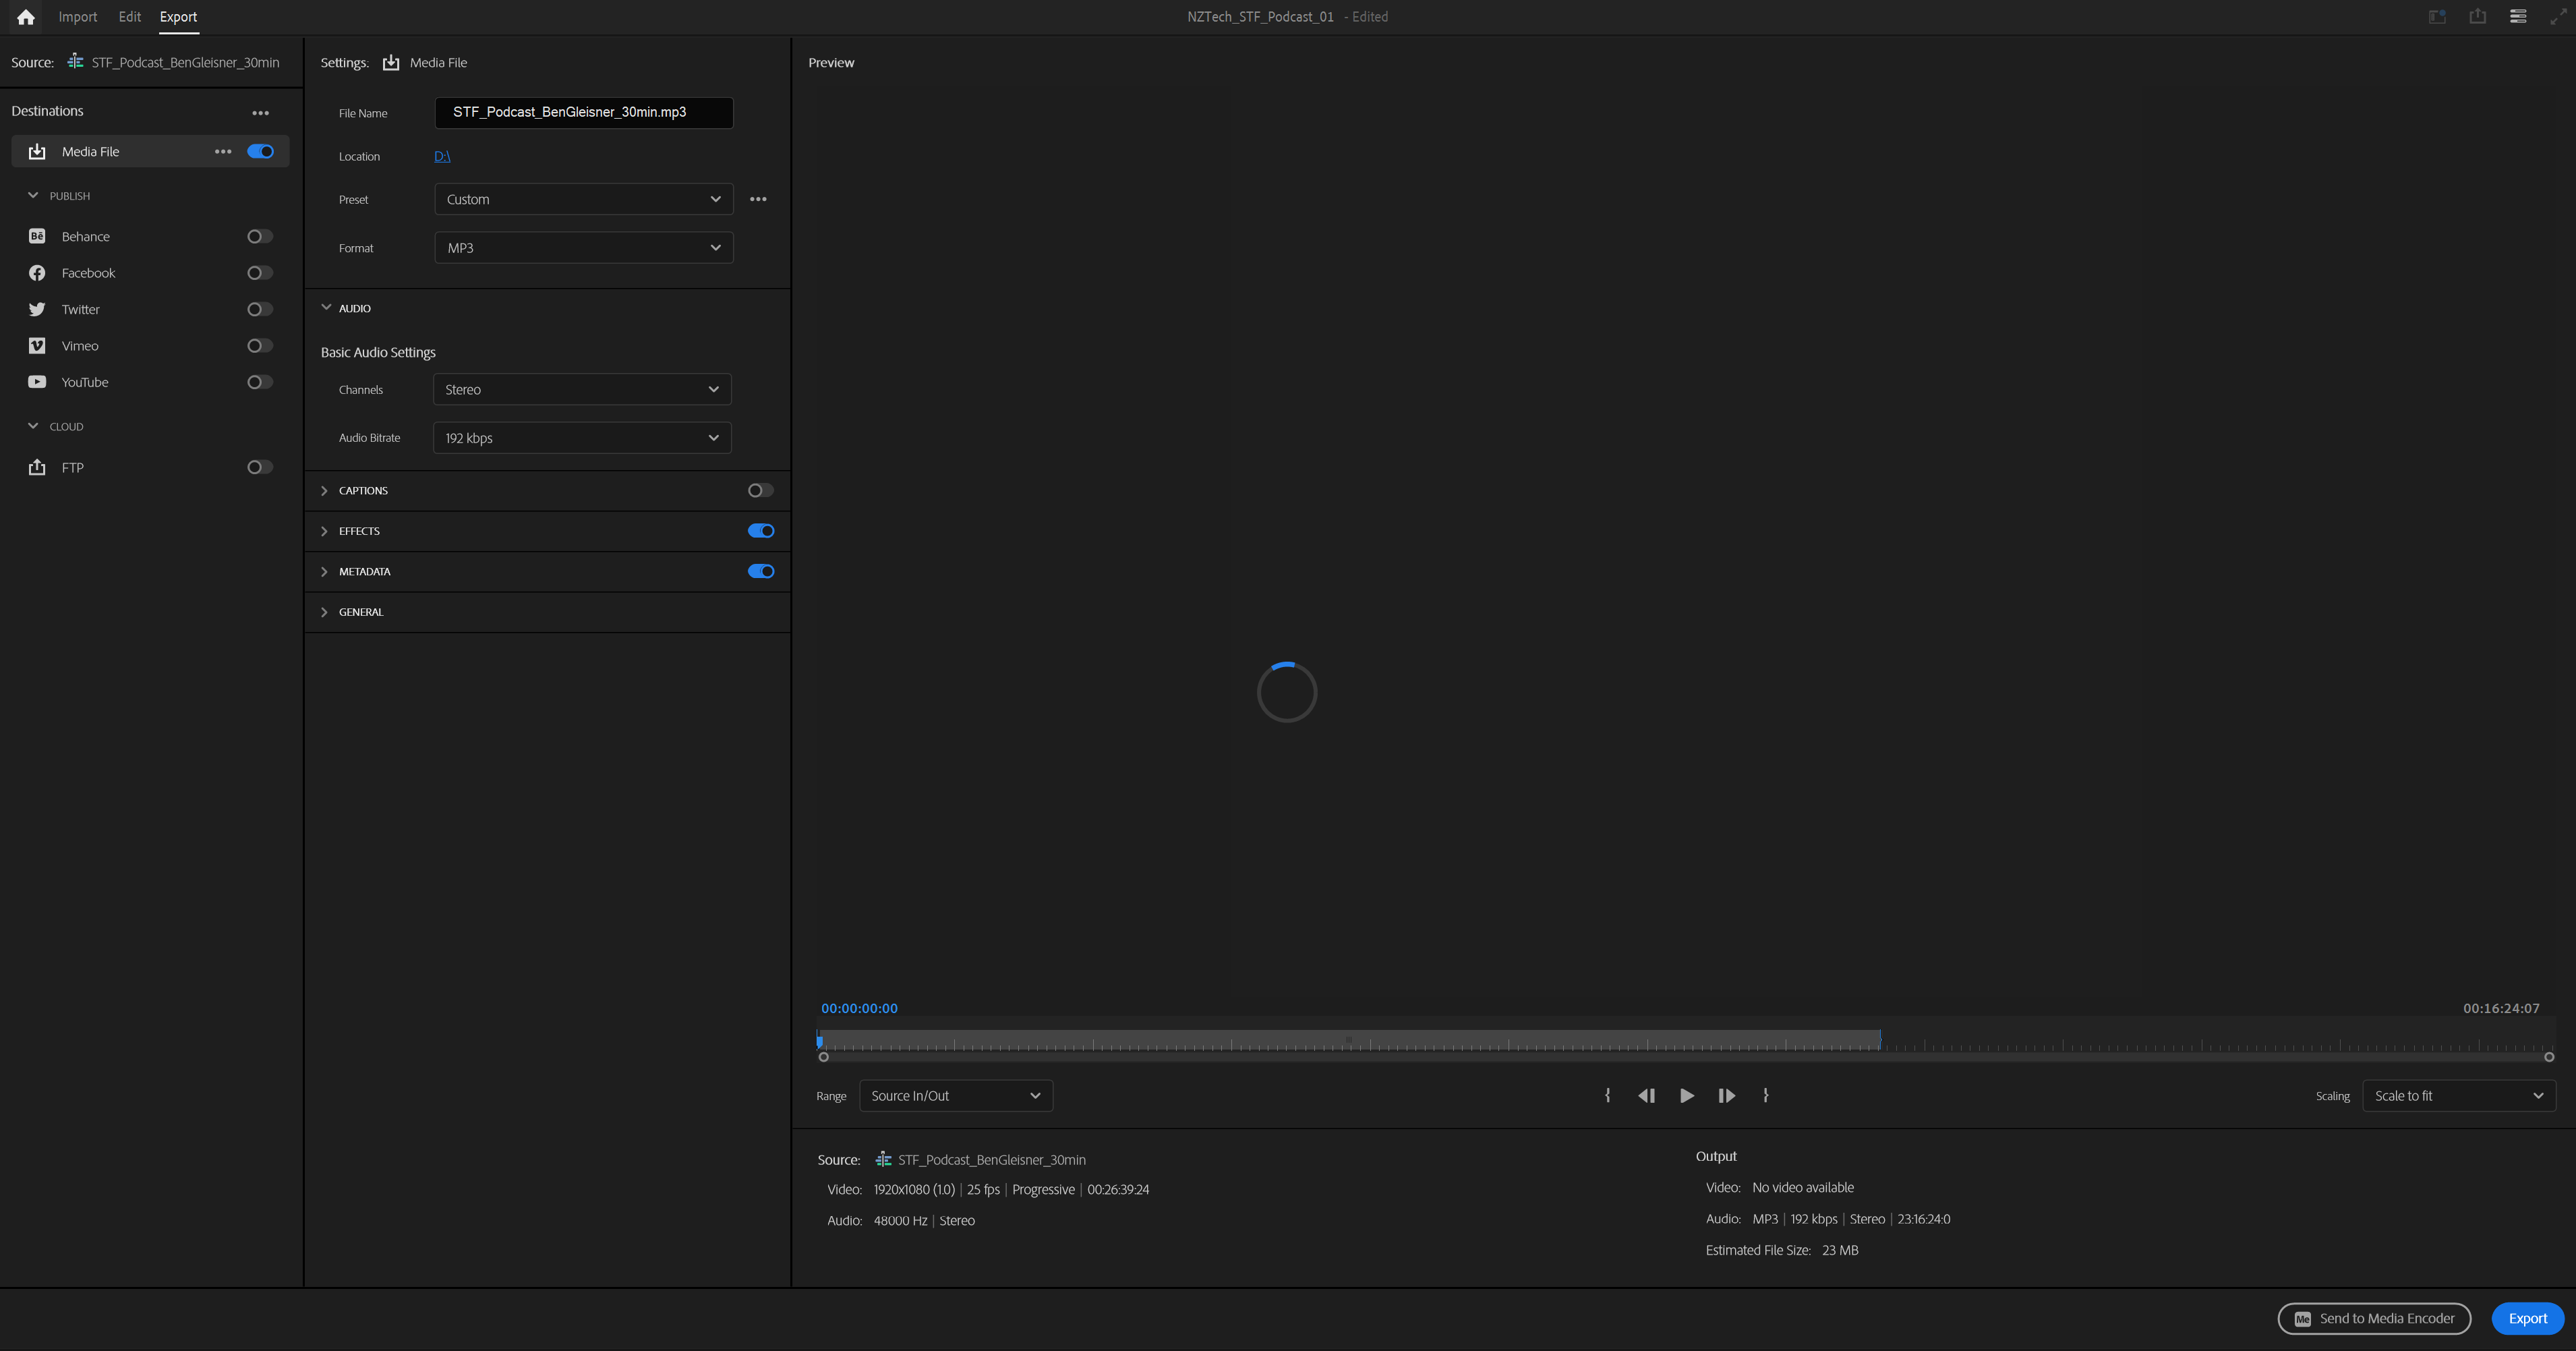Viewport: 2576px width, 1351px height.
Task: Open the Format dropdown showing MP3
Action: 583,247
